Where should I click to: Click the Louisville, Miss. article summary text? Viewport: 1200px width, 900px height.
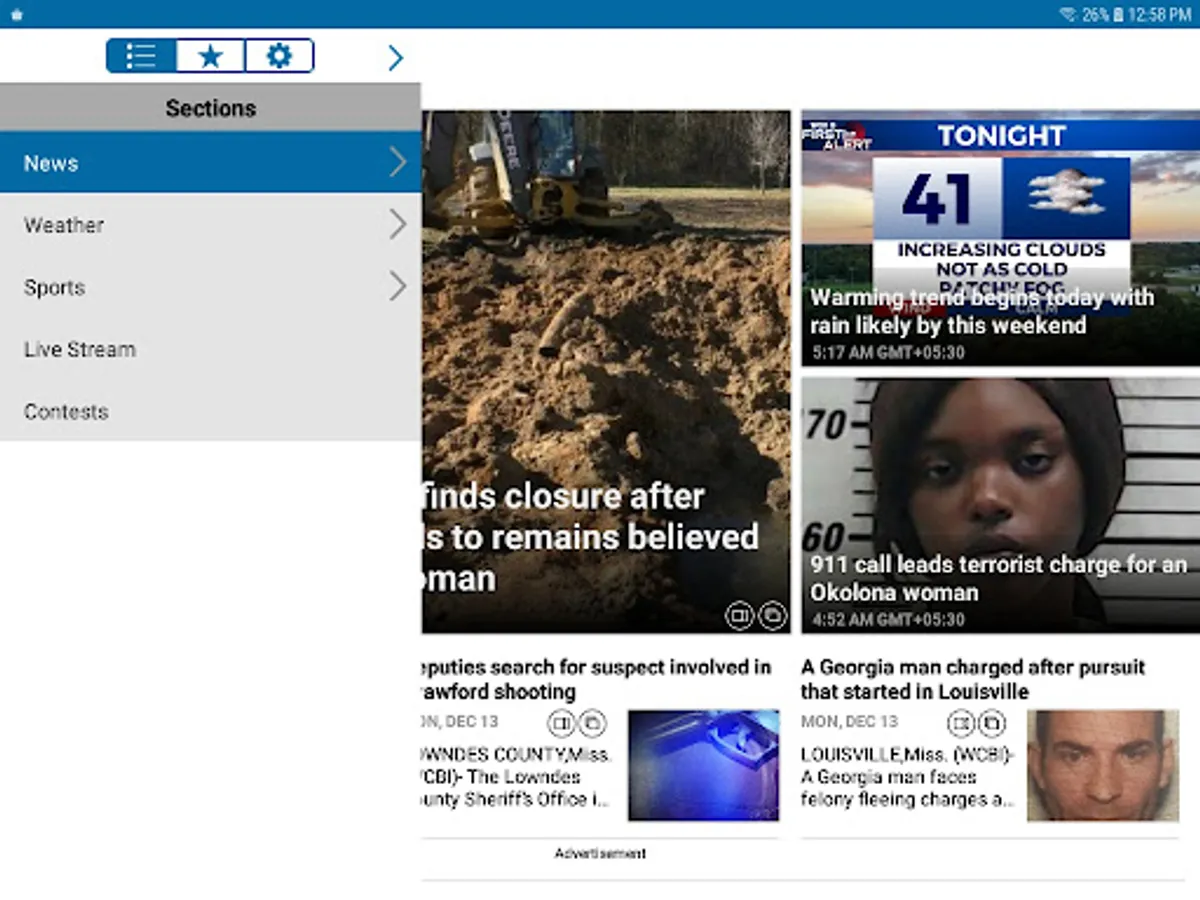[x=908, y=777]
